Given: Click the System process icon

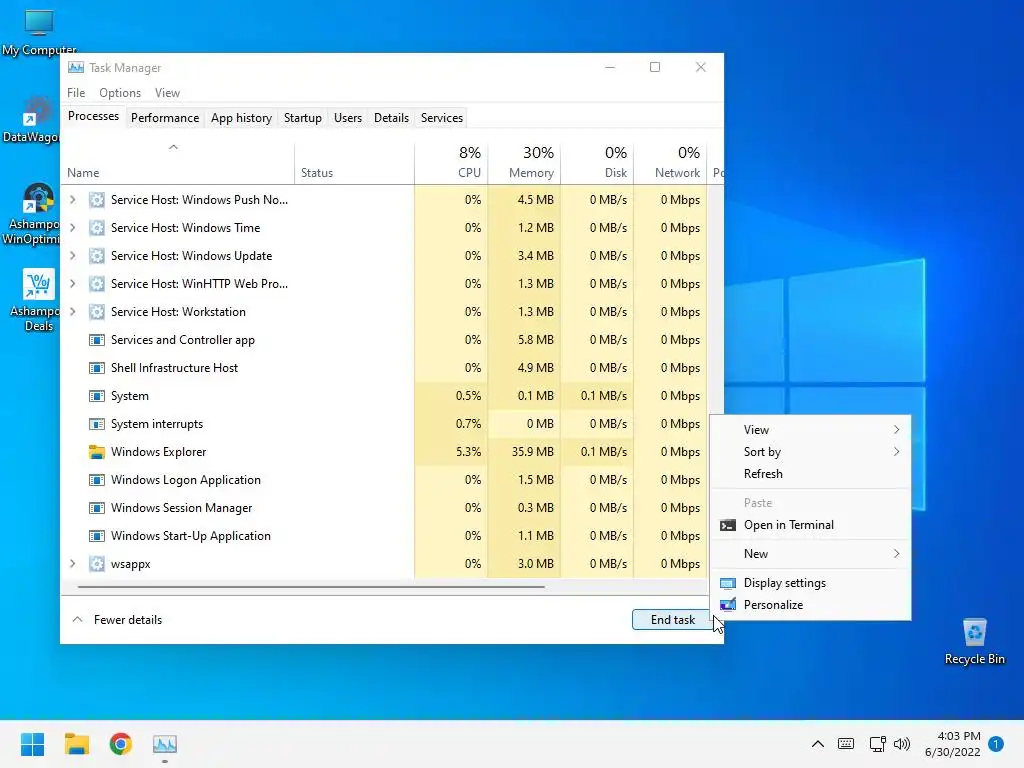Looking at the screenshot, I should pyautogui.click(x=97, y=396).
